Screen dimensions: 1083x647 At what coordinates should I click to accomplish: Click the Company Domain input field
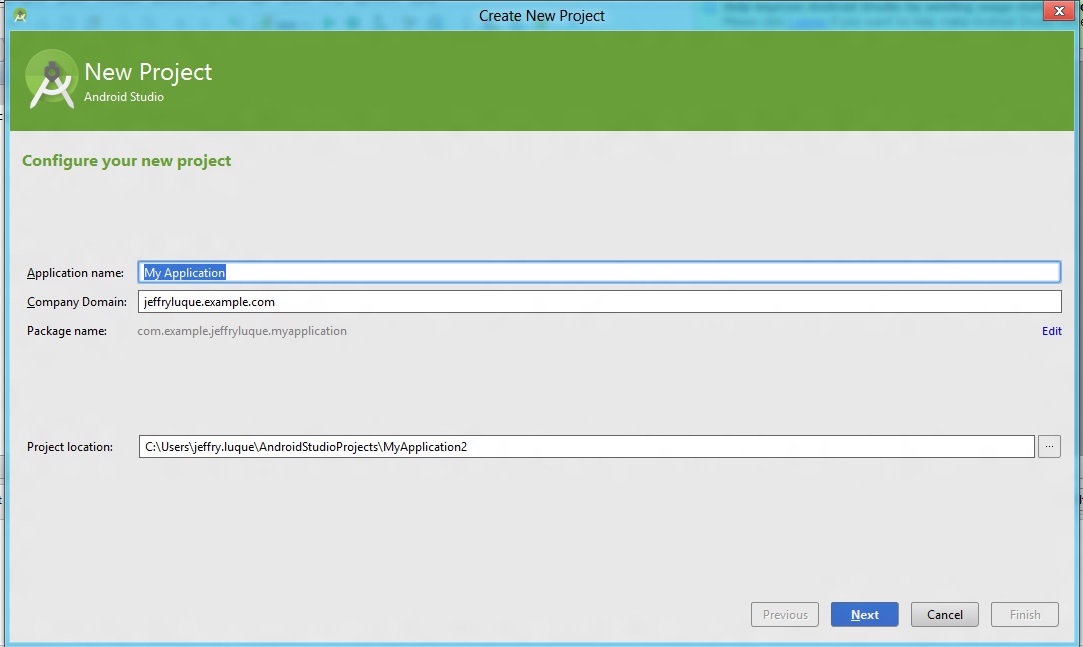point(600,302)
